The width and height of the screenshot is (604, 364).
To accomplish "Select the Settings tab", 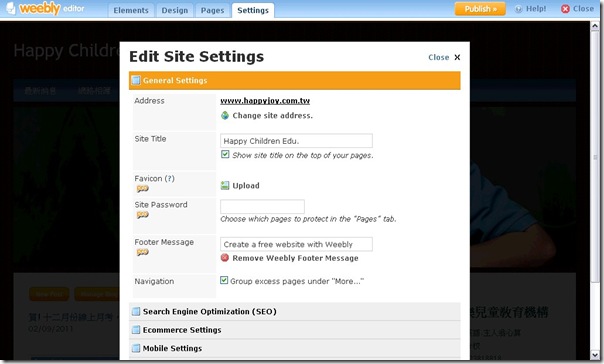I will point(253,10).
